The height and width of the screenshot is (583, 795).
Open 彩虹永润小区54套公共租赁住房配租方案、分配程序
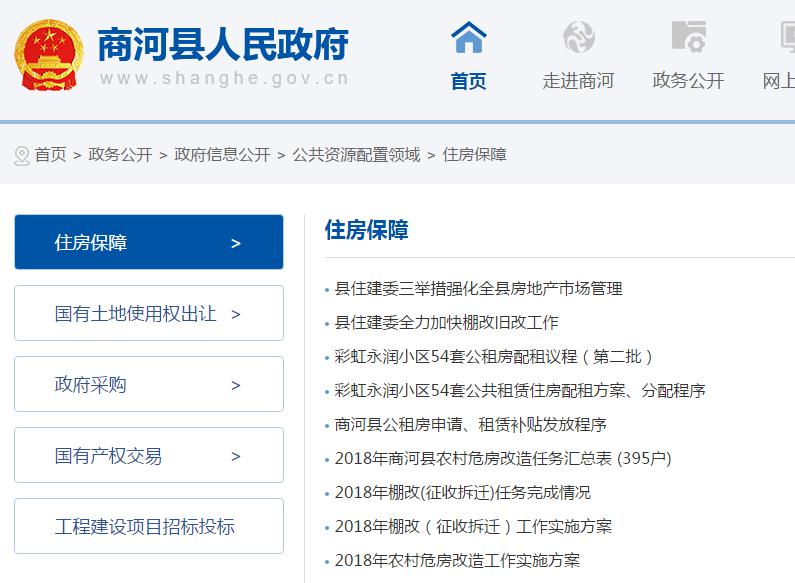520,390
